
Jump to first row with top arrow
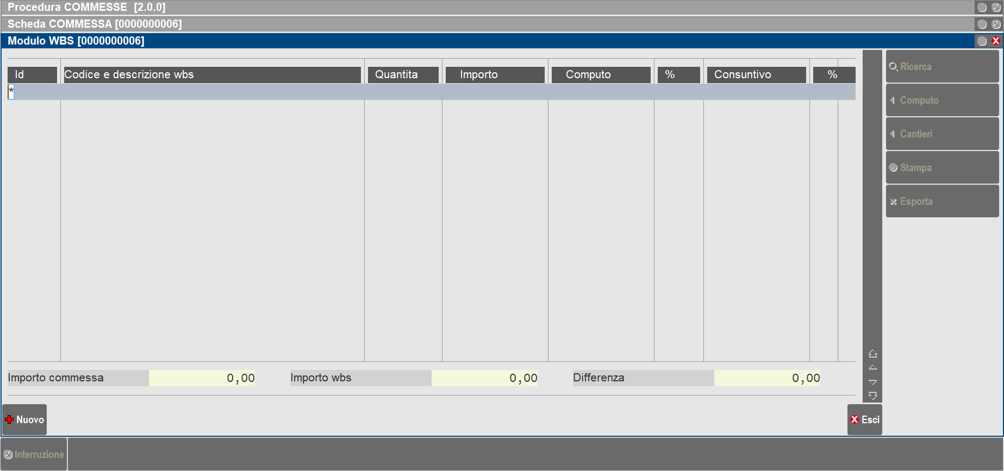click(x=873, y=354)
